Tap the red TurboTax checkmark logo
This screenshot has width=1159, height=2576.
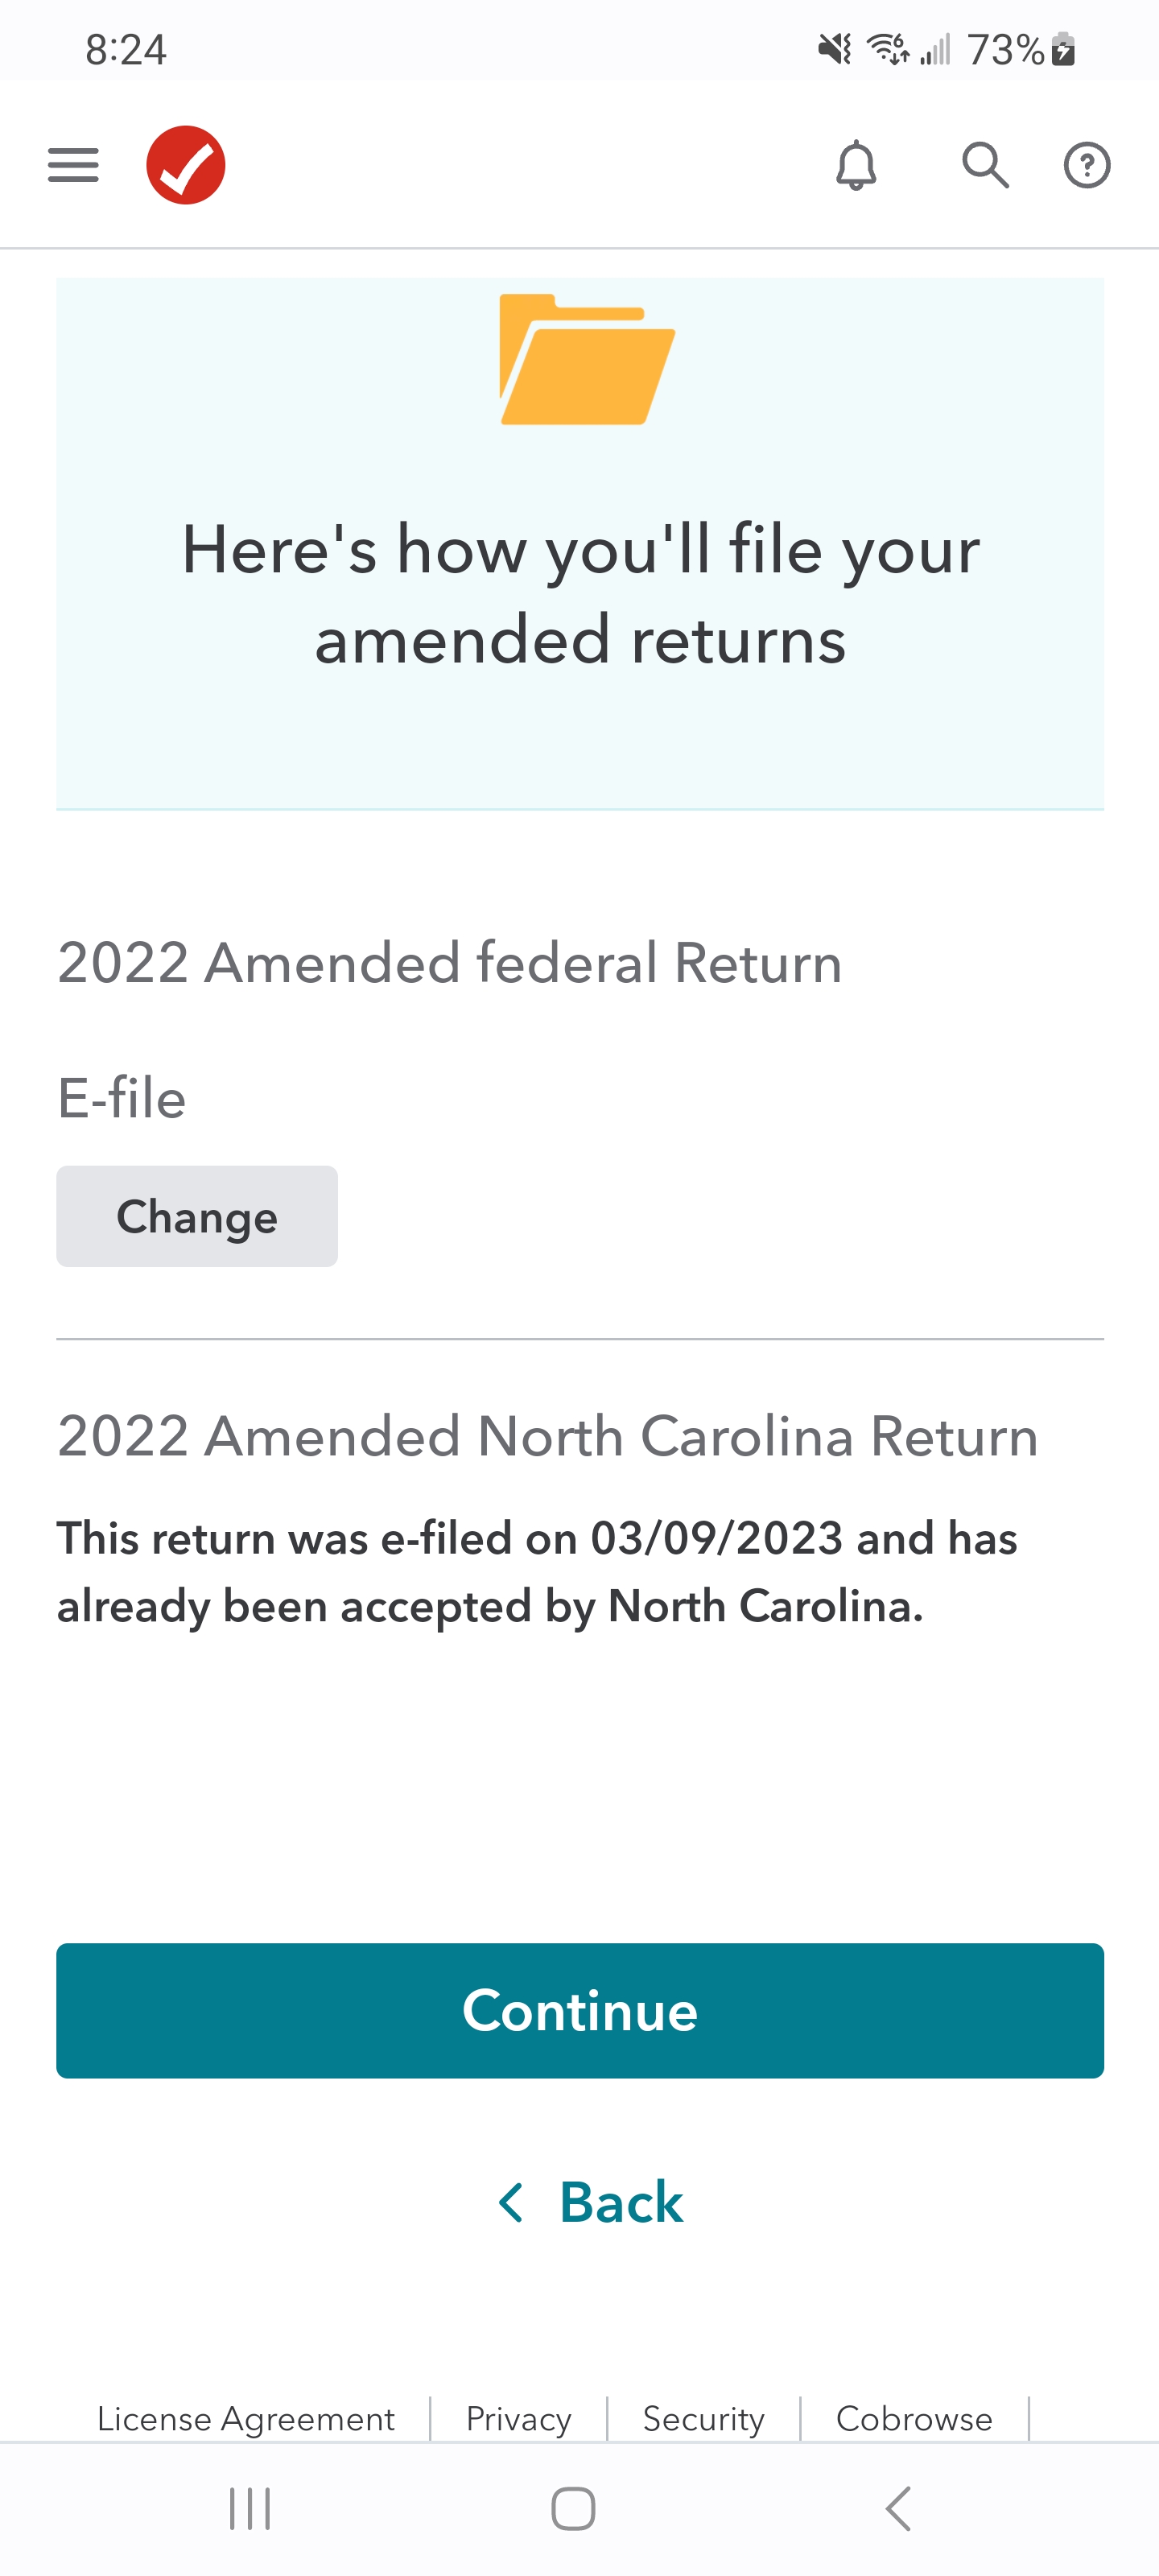[x=186, y=165]
